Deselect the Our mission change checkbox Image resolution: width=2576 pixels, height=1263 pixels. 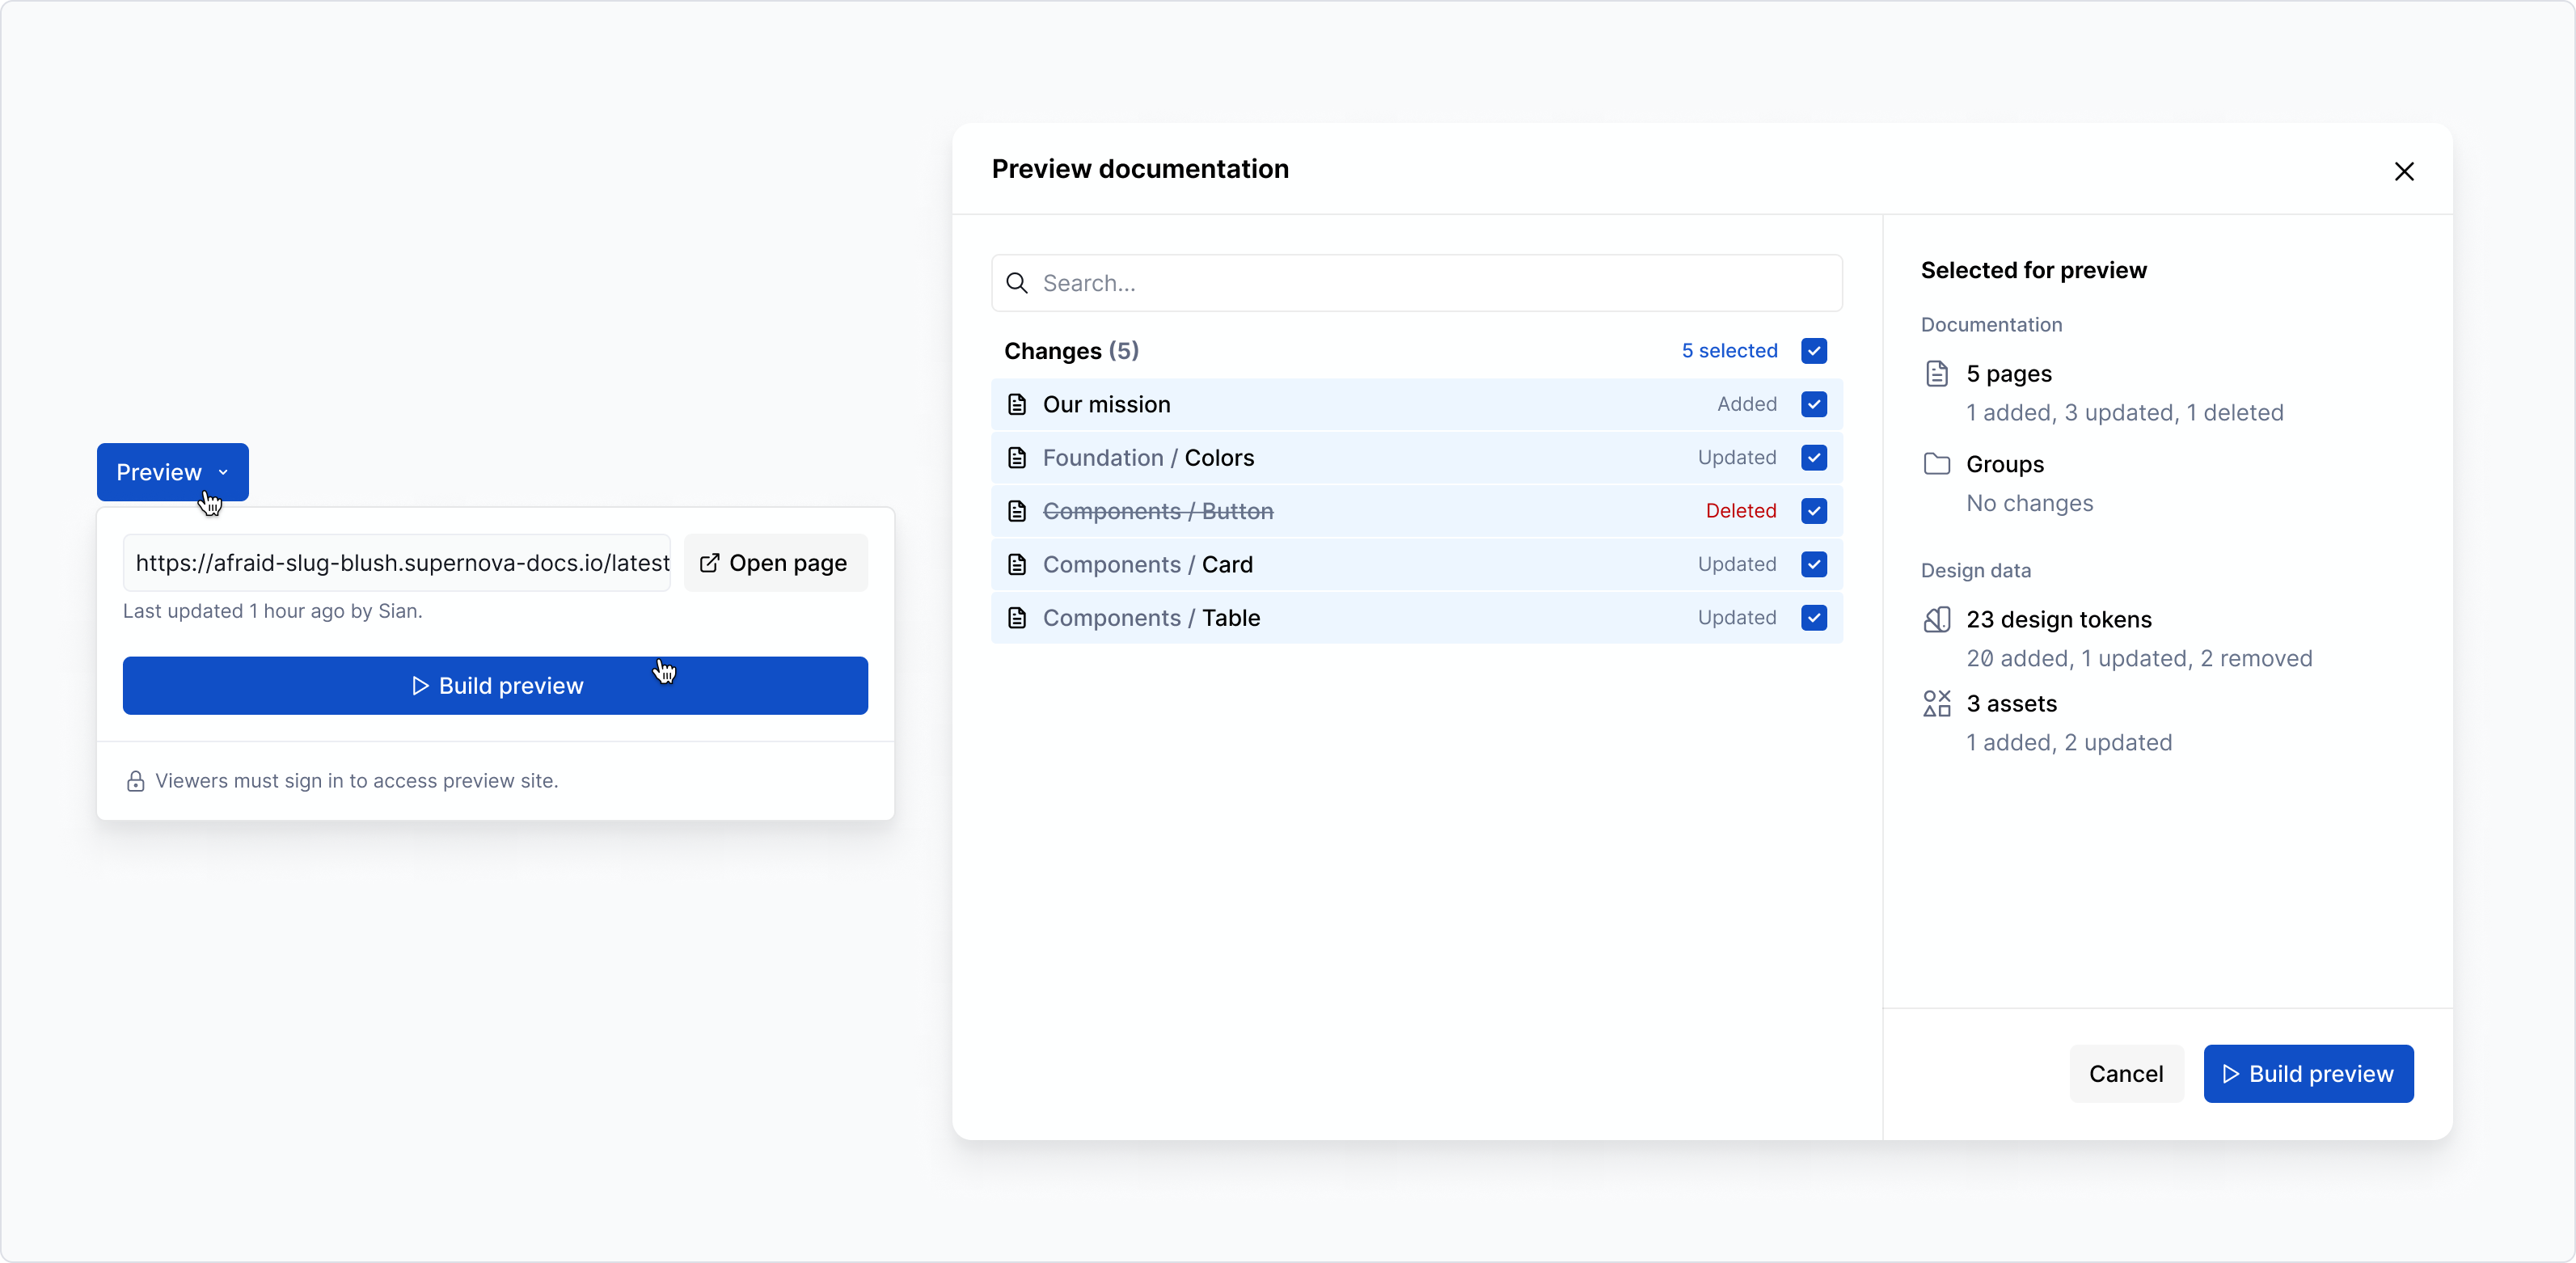click(1815, 404)
